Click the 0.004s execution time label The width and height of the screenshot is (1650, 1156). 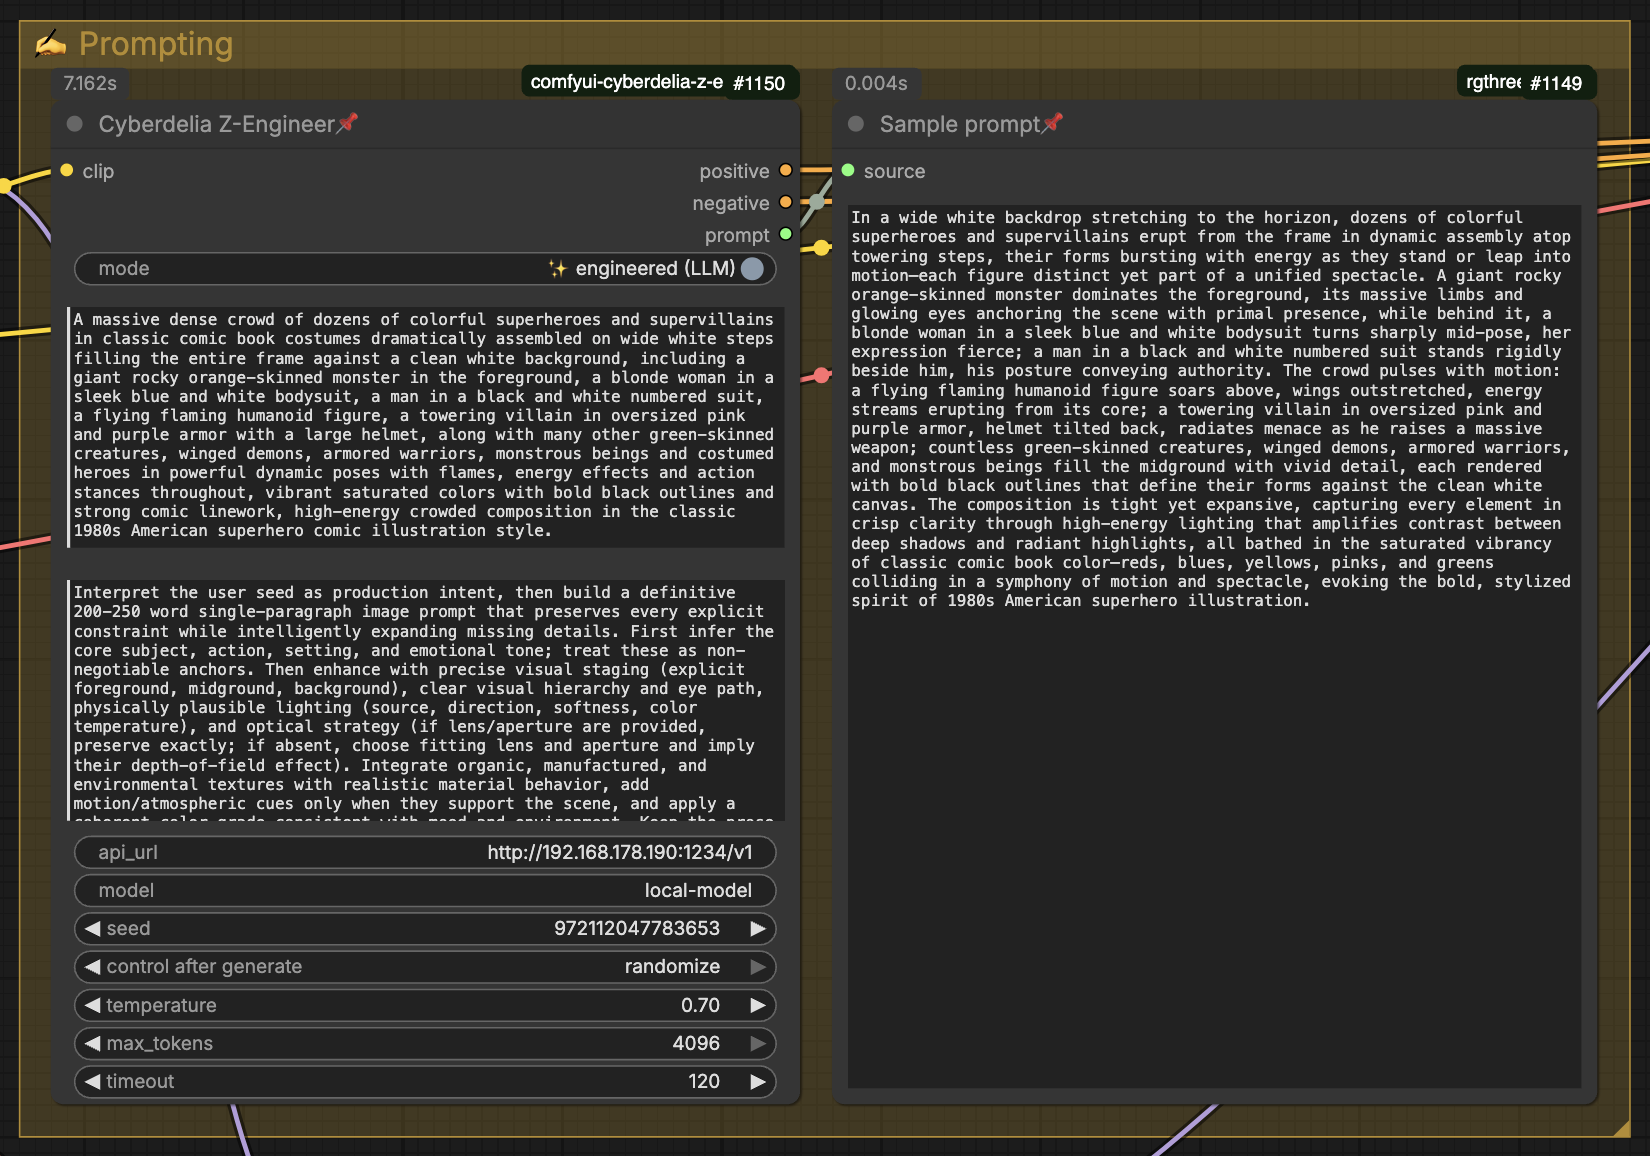pyautogui.click(x=876, y=83)
